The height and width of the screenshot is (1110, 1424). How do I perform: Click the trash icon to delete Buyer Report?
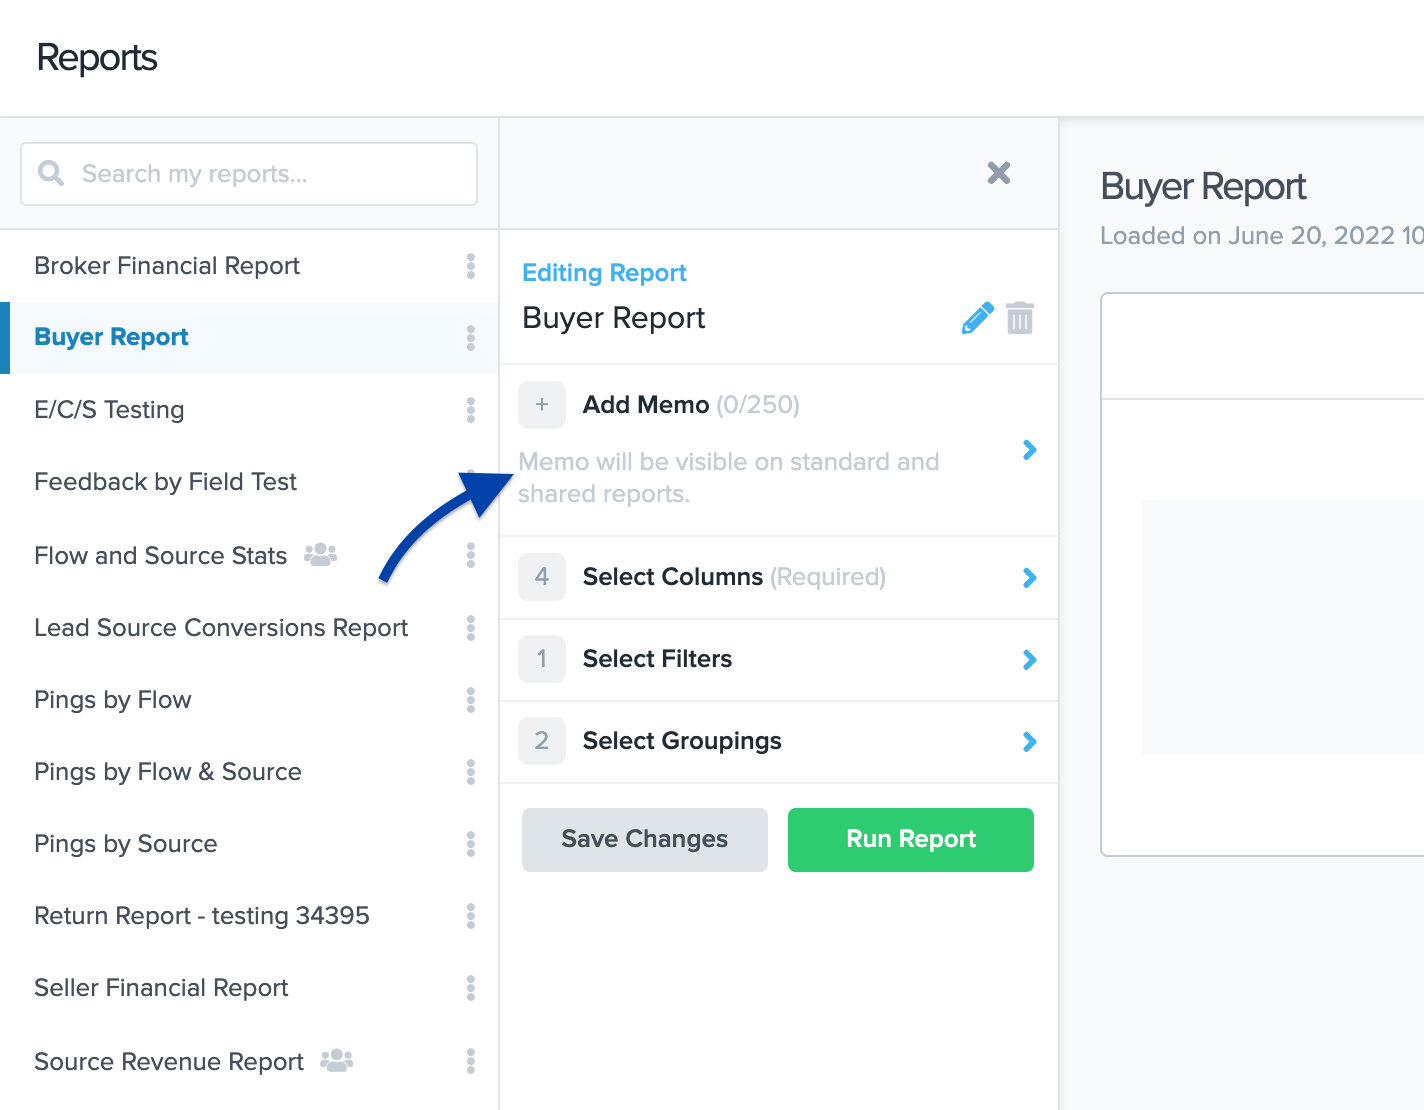click(x=1019, y=318)
